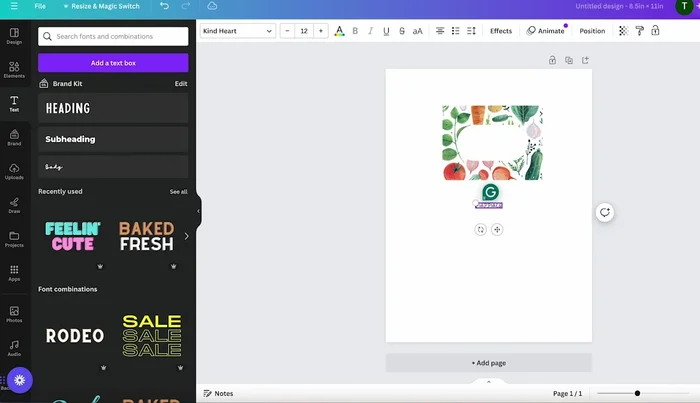Select the Text side tab

click(x=14, y=104)
